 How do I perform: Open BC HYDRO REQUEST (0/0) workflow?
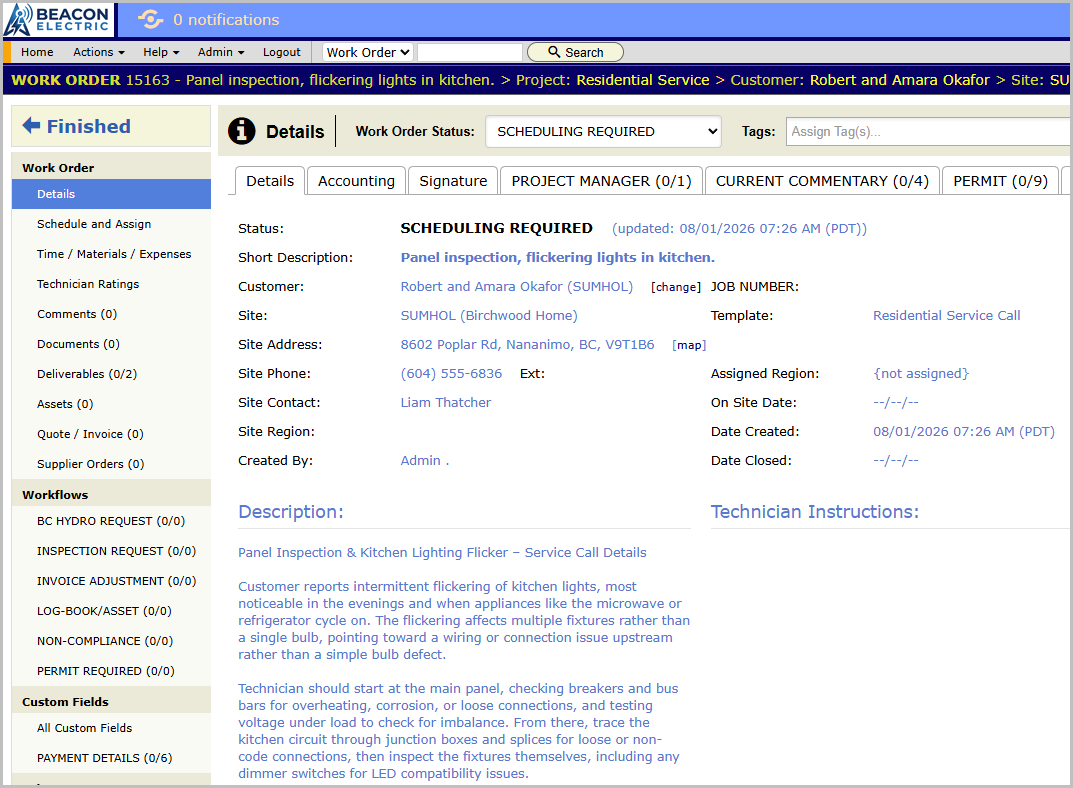pos(112,521)
